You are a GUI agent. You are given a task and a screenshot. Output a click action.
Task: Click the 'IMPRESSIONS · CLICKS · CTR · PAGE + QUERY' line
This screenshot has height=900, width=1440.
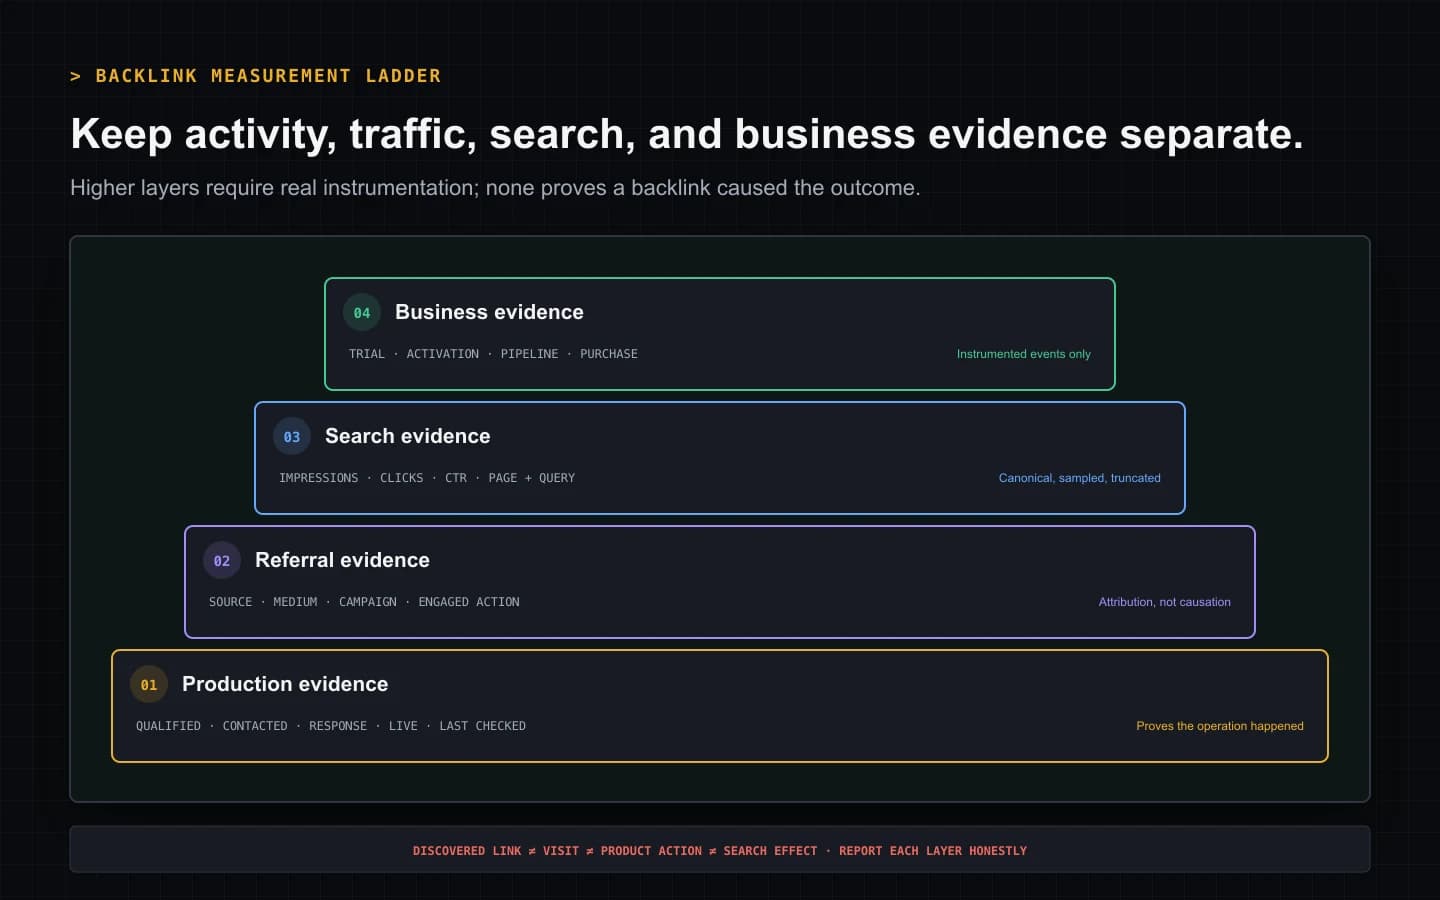coord(427,478)
